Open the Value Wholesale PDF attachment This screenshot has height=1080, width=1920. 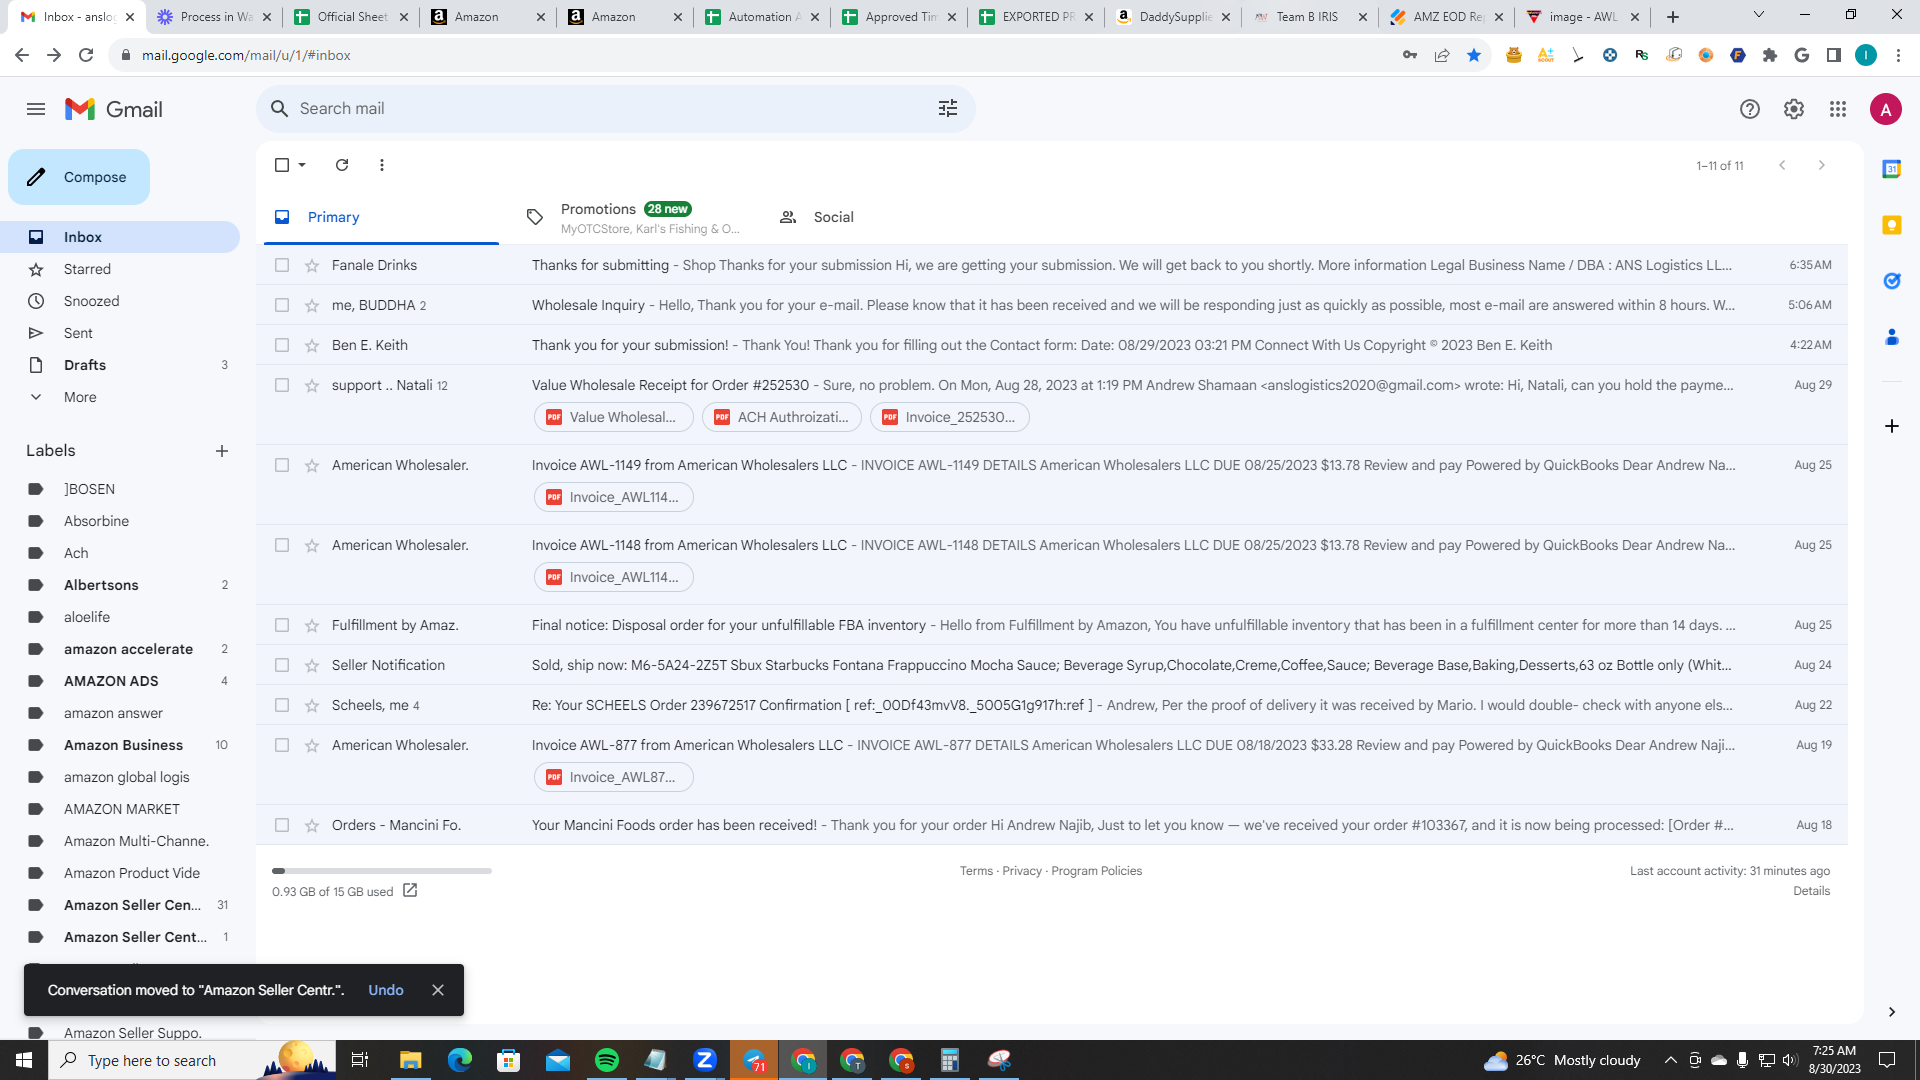pyautogui.click(x=613, y=417)
